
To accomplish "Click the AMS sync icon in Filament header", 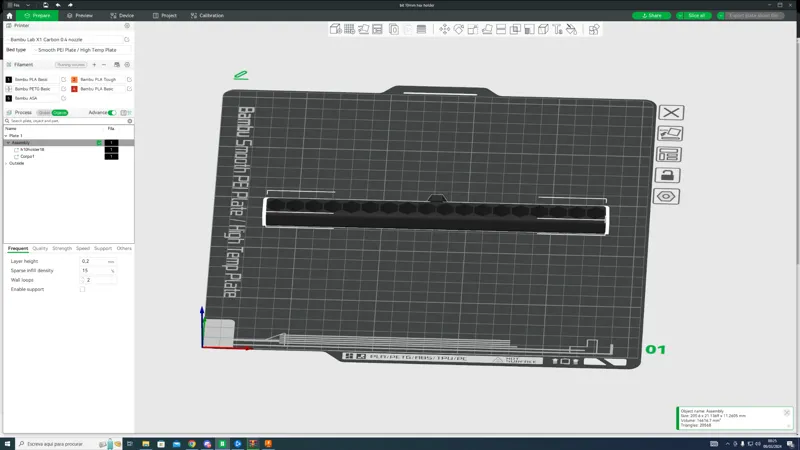I will (x=117, y=65).
